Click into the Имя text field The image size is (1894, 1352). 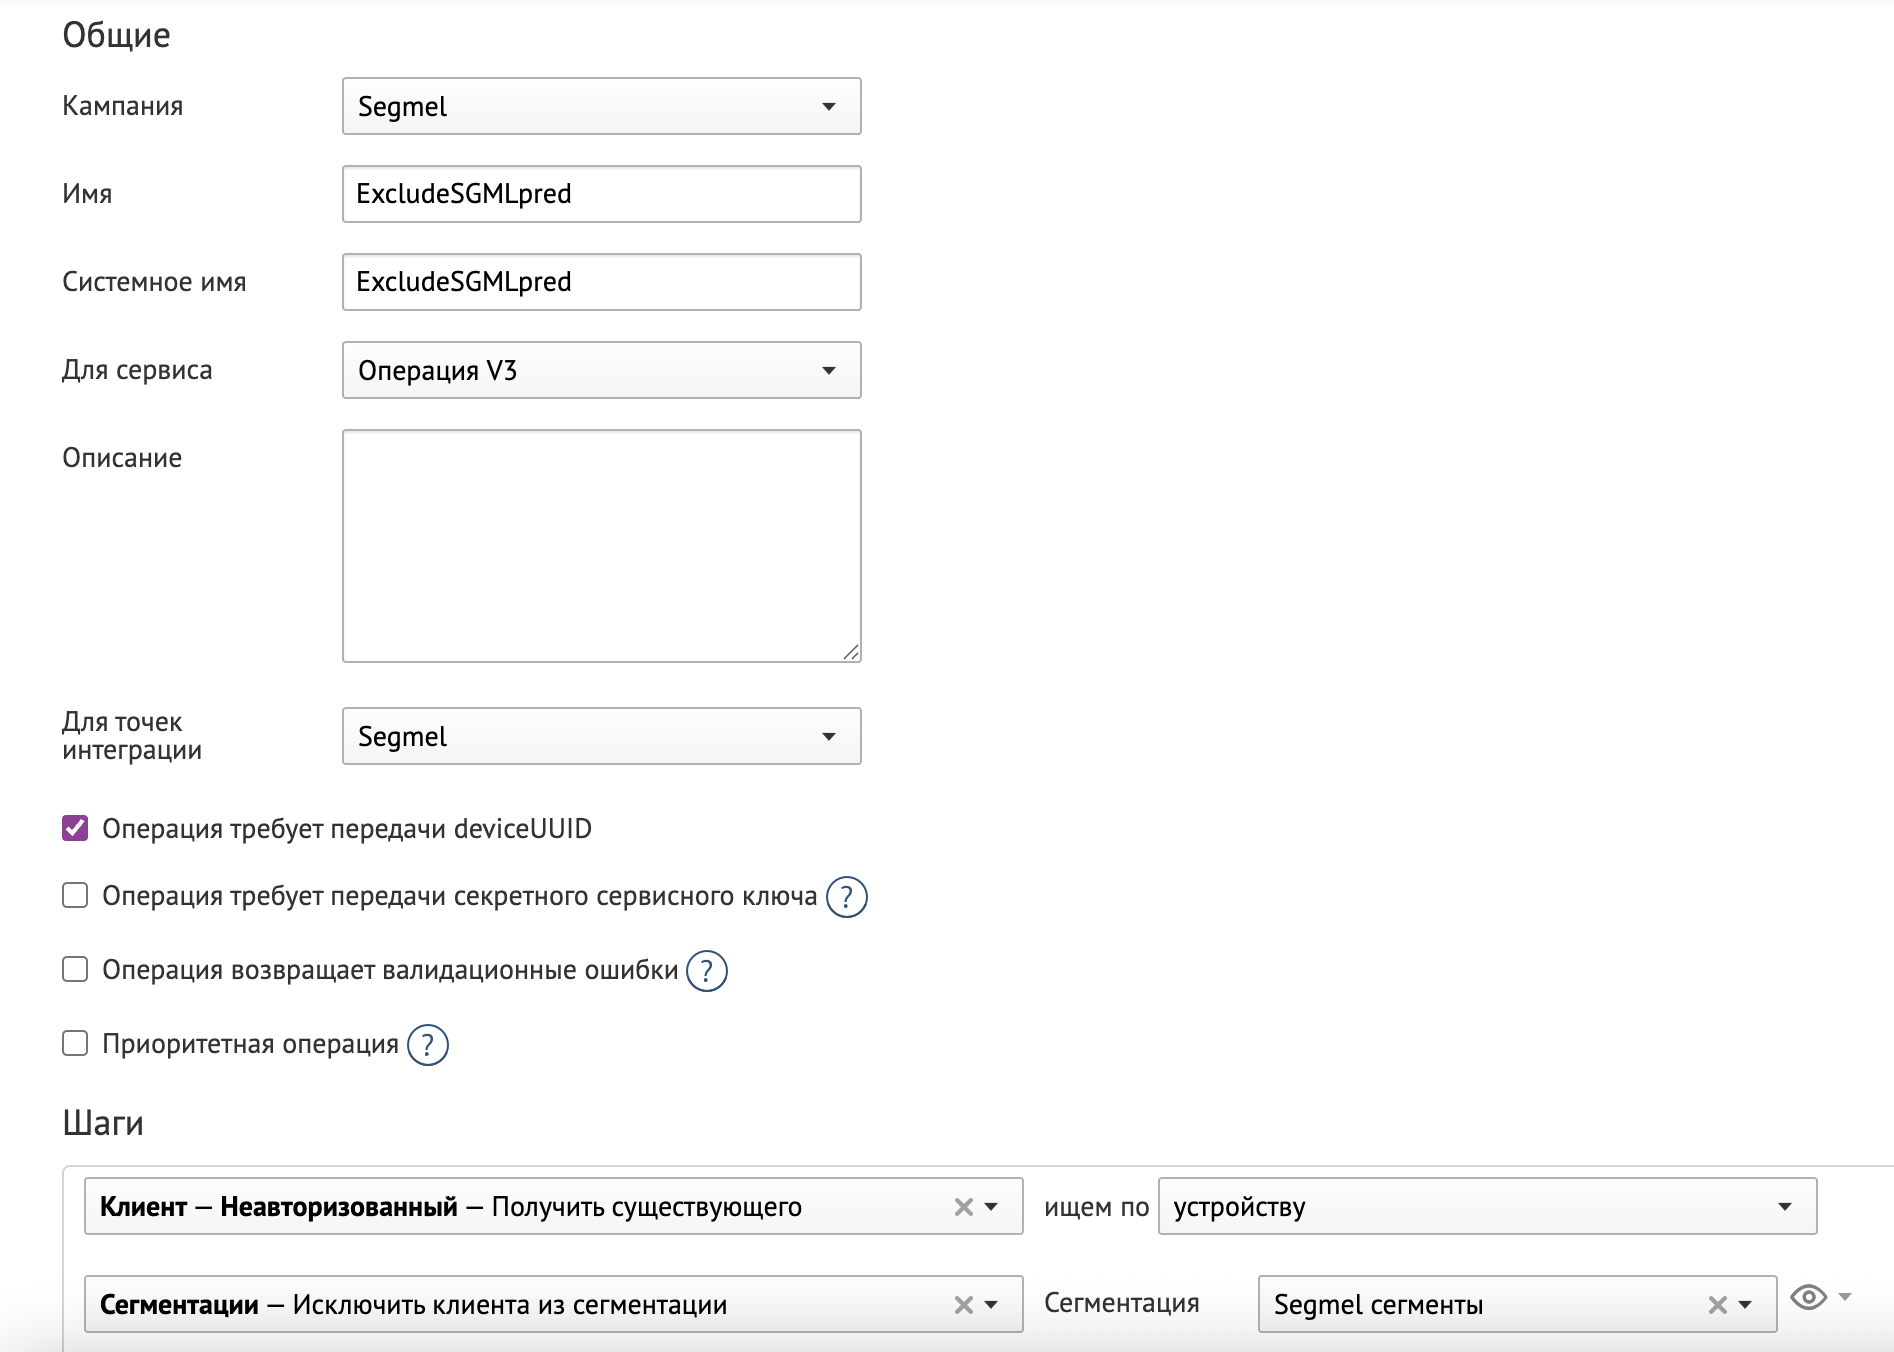tap(601, 194)
